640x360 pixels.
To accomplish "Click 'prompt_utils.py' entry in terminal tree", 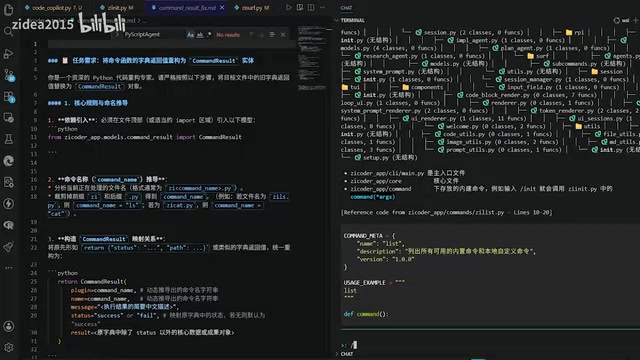I will (x=500, y=150).
